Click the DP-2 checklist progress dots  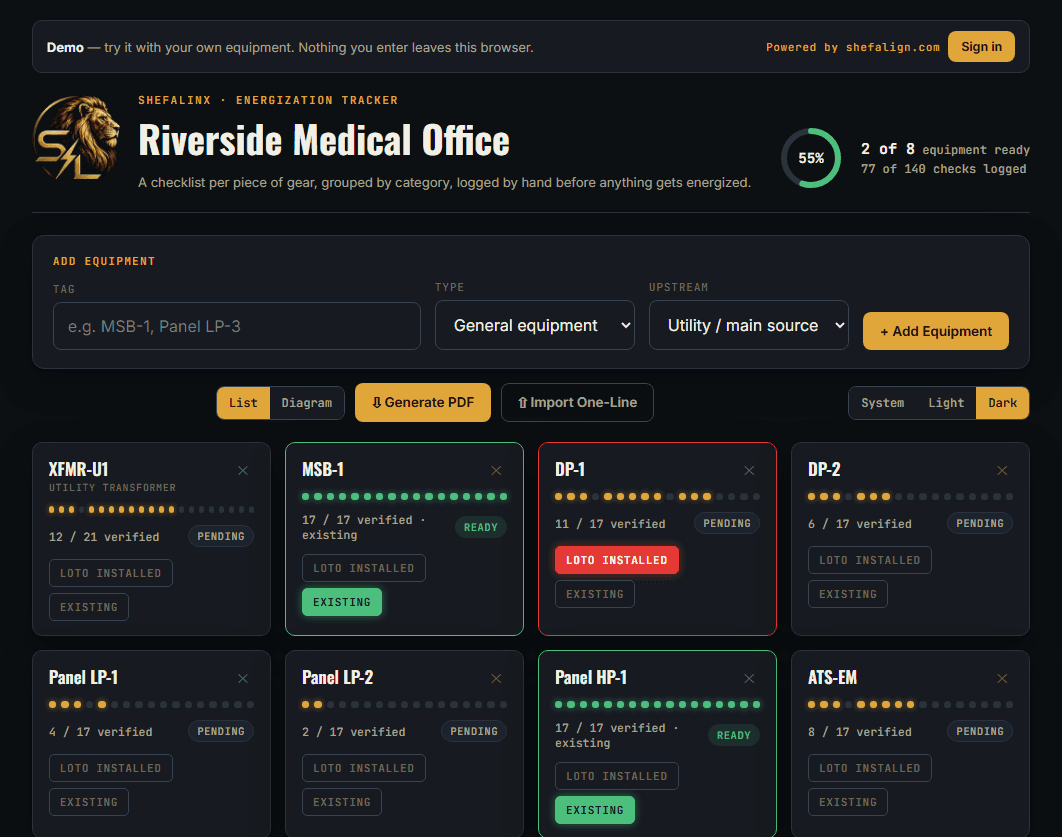click(x=910, y=496)
